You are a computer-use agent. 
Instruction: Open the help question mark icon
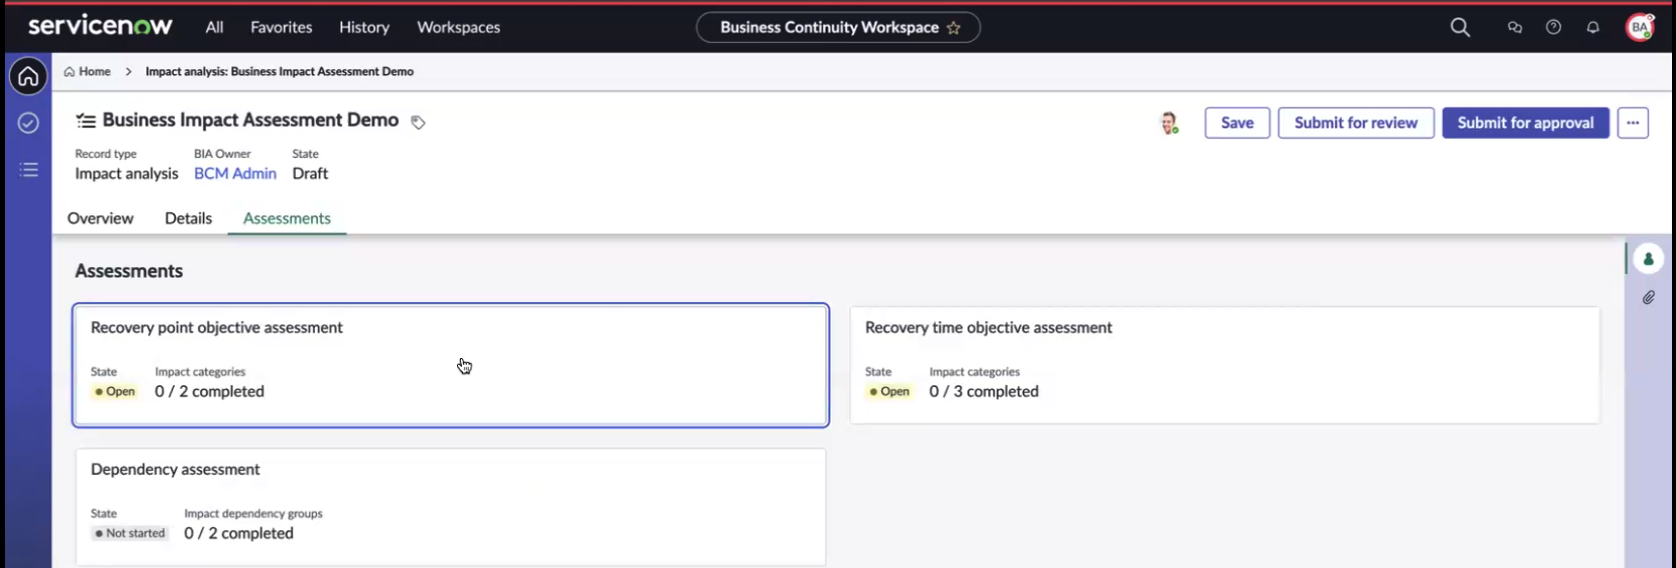tap(1553, 27)
